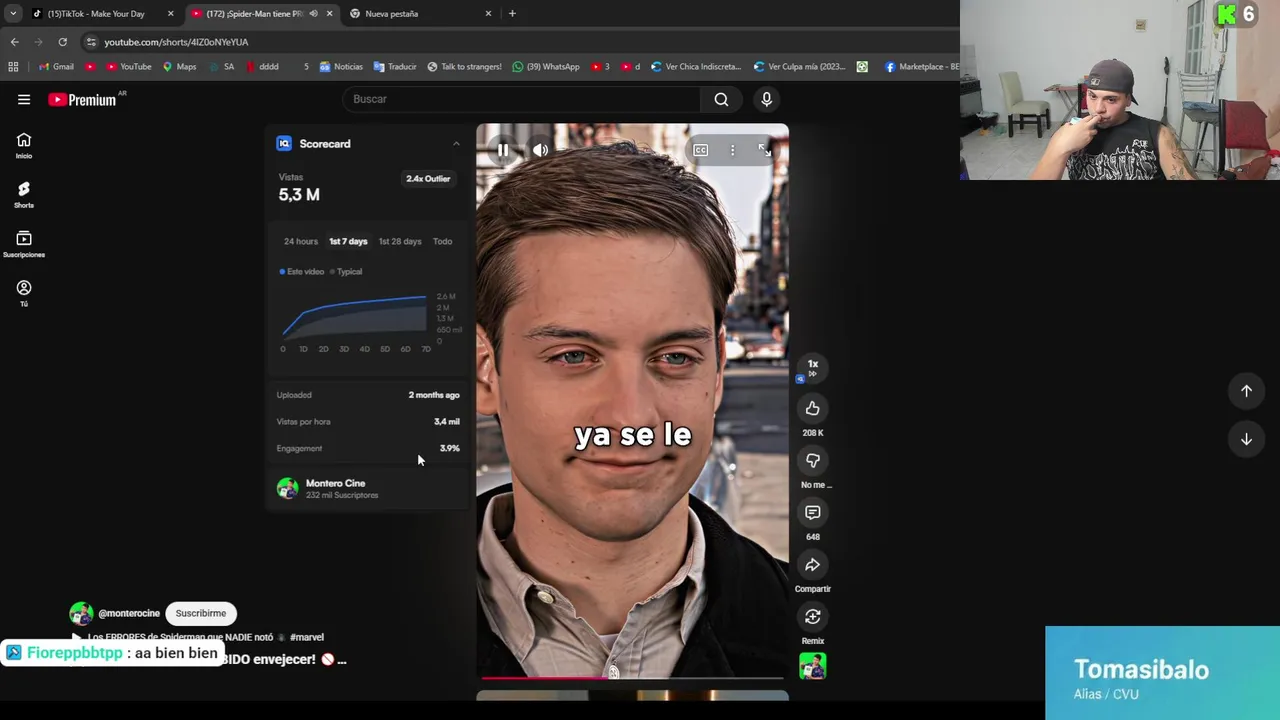1280x720 pixels.
Task: Toggle Este video series in chart legend
Action: click(x=302, y=272)
